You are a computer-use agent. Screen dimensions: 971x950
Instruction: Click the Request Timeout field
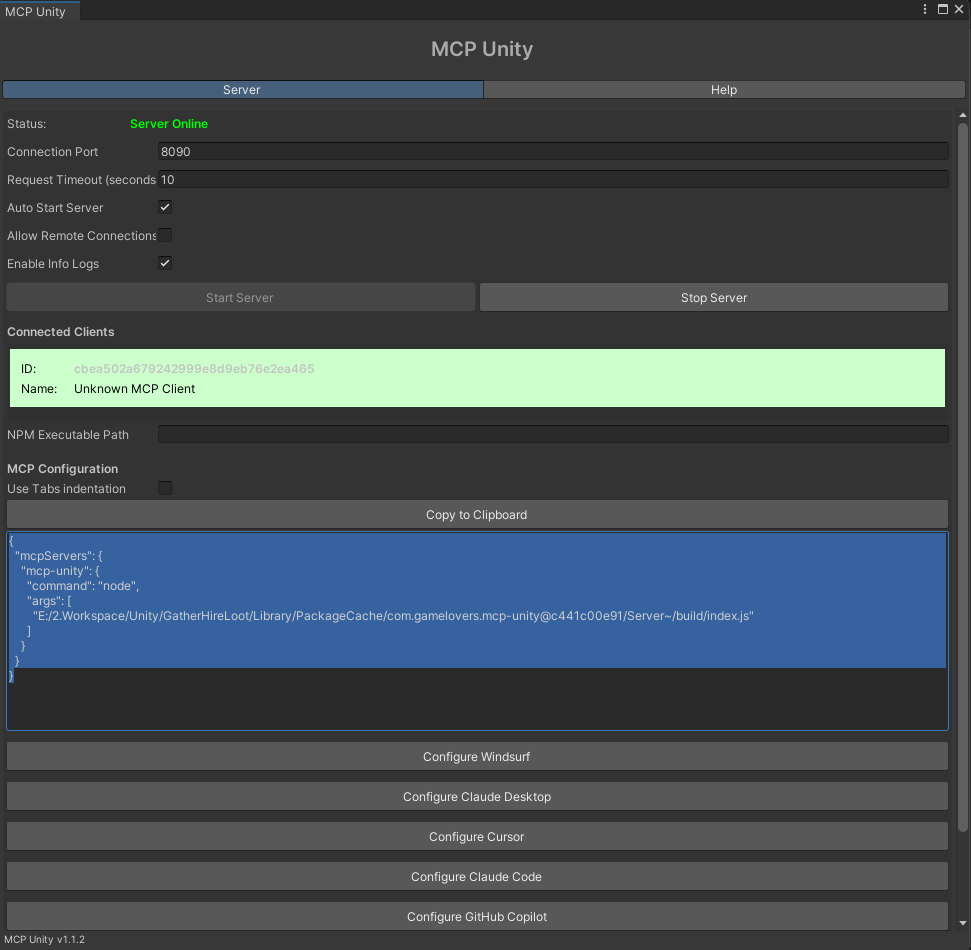click(x=553, y=180)
